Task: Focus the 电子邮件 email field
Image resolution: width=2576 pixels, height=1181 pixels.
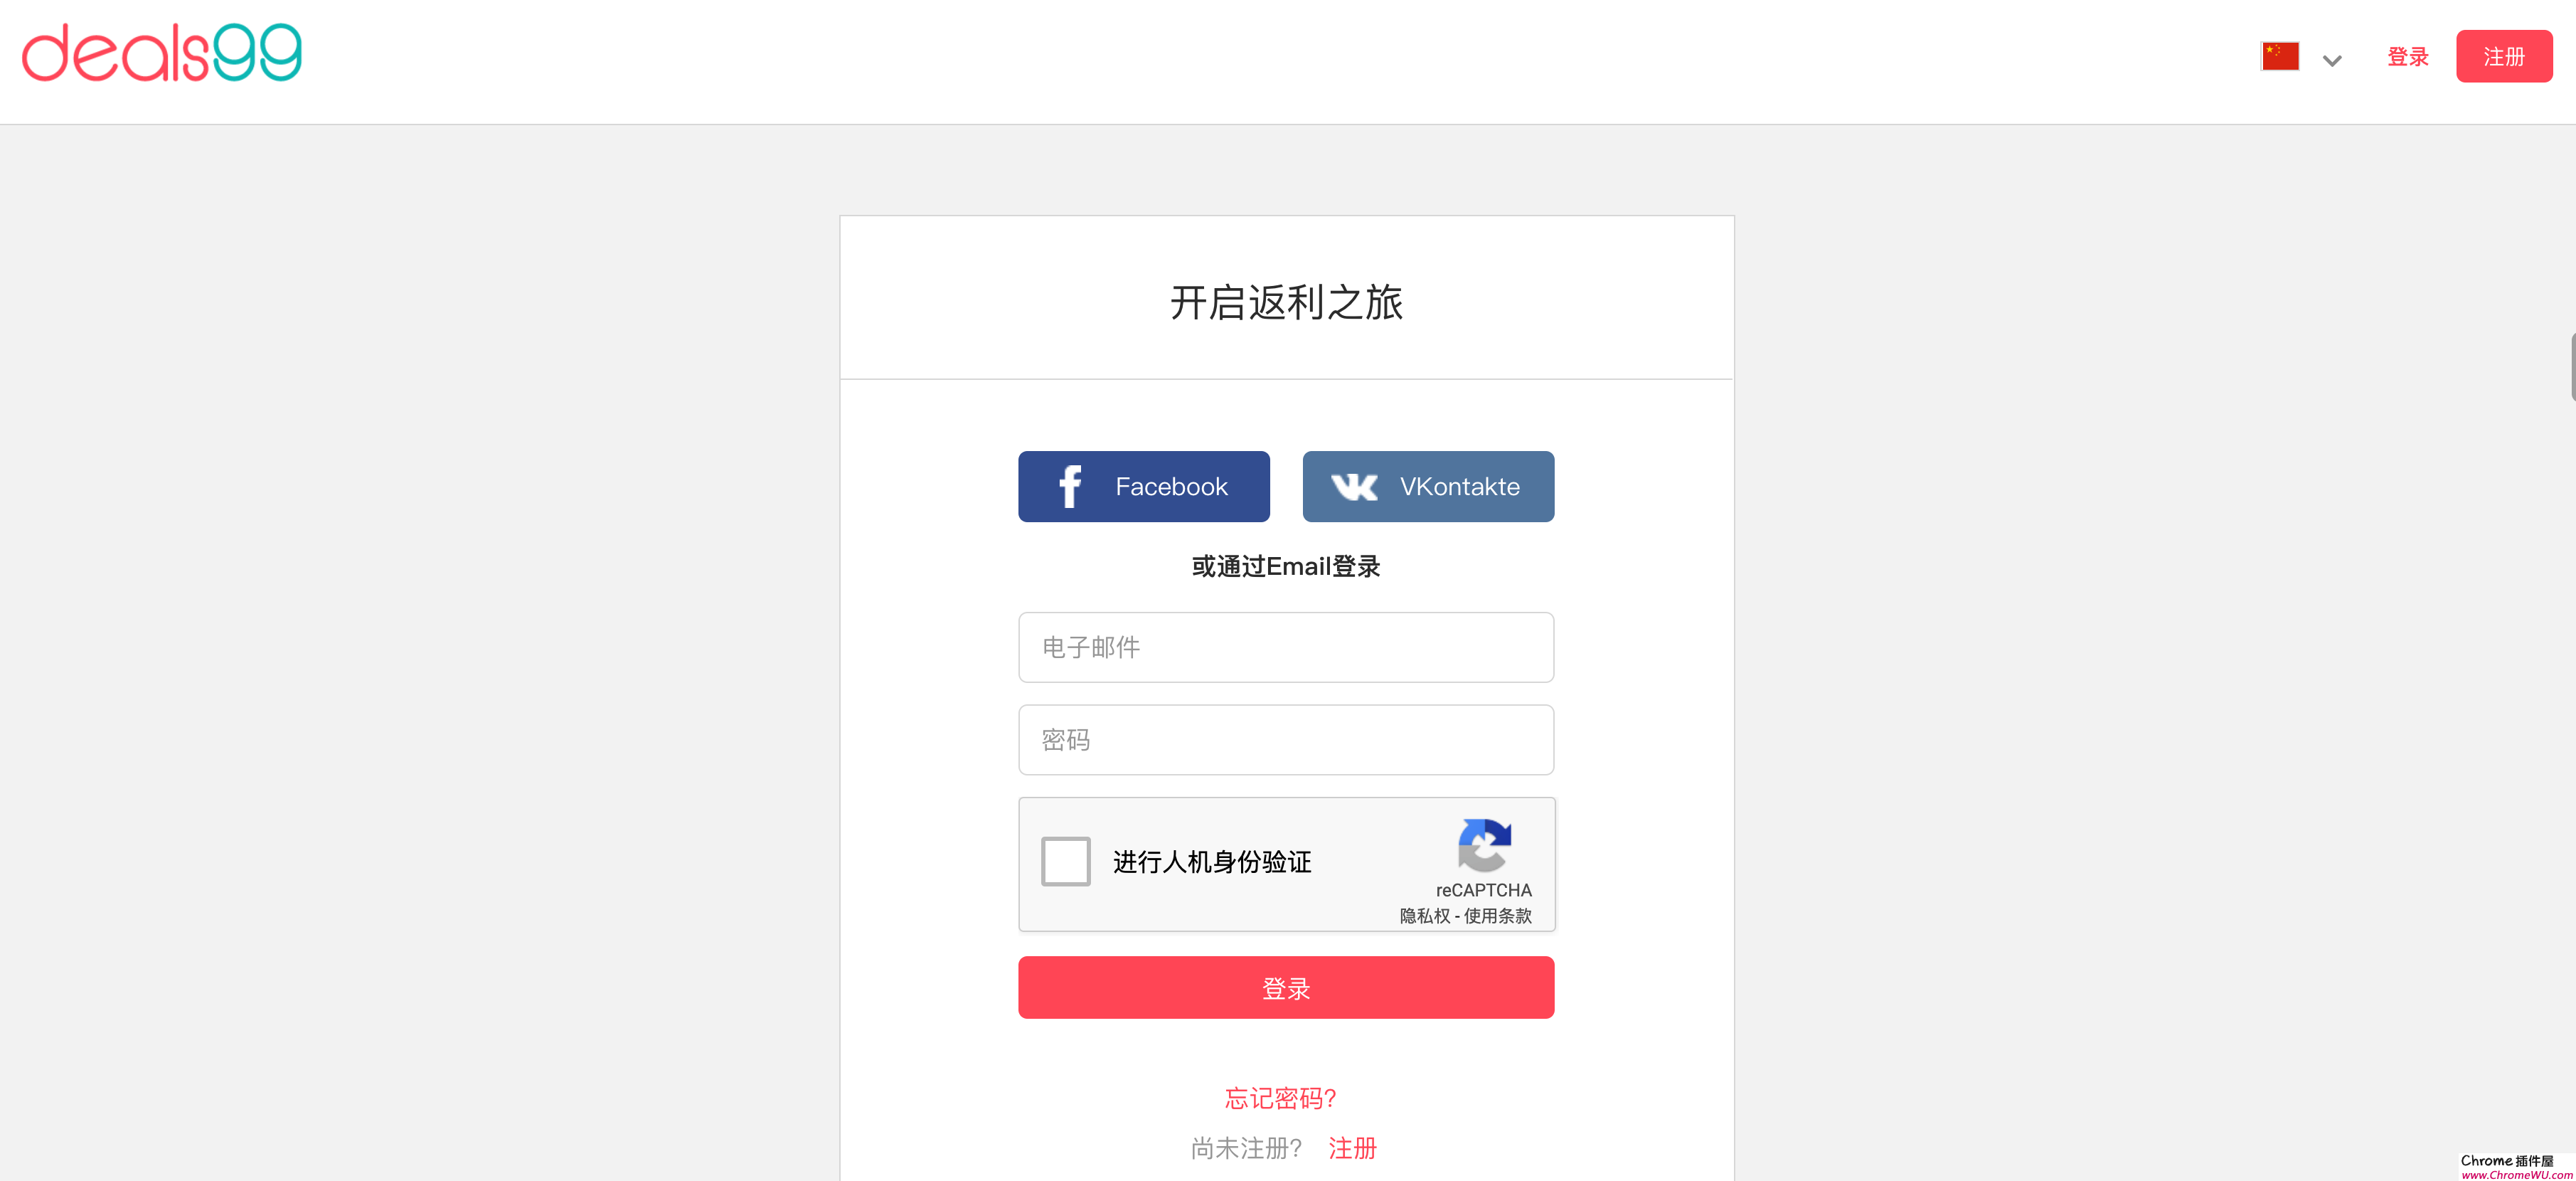Action: click(1285, 647)
